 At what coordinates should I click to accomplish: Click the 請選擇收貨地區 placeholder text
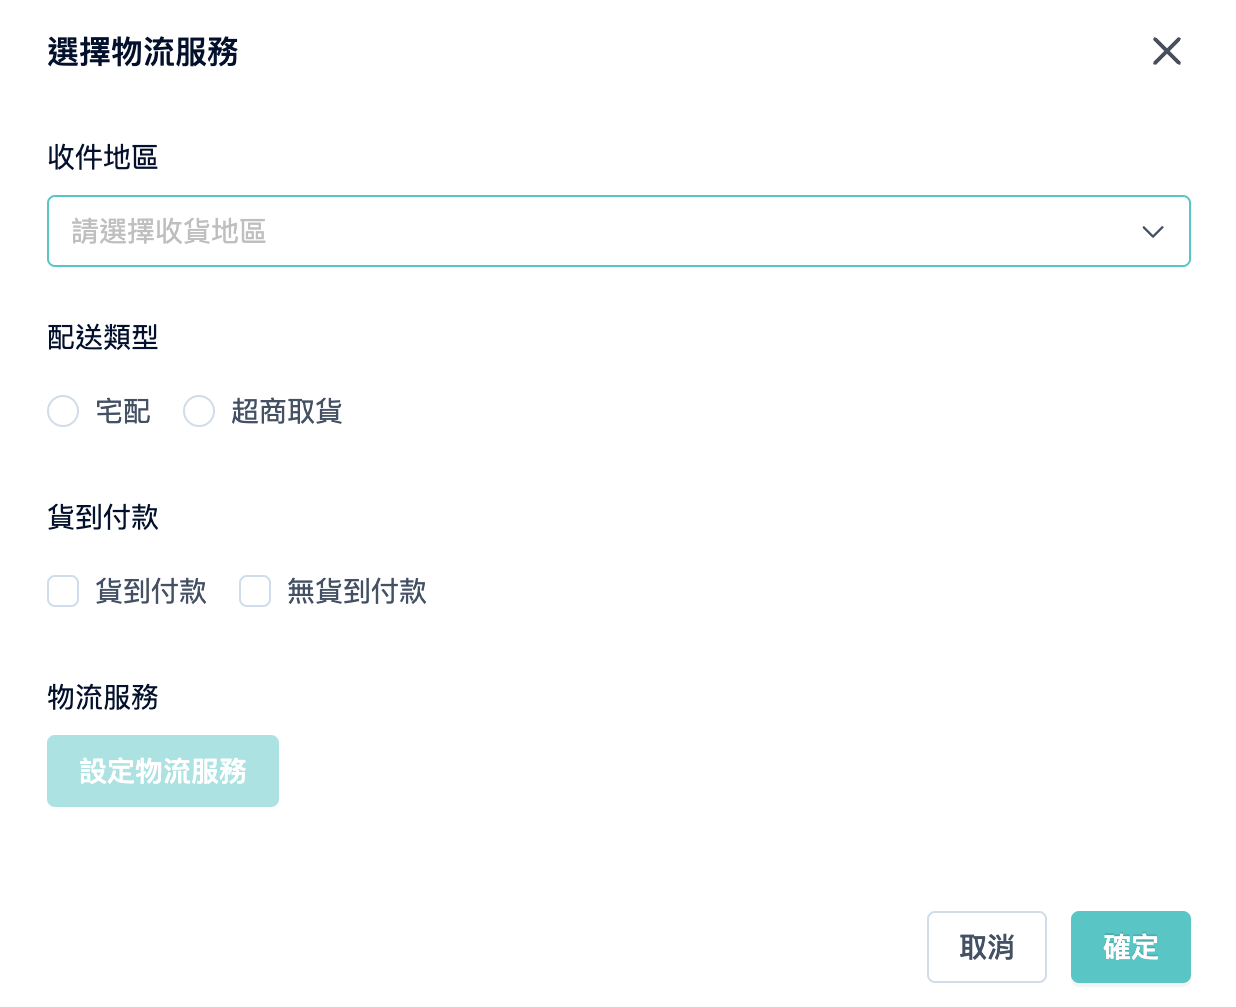(169, 232)
